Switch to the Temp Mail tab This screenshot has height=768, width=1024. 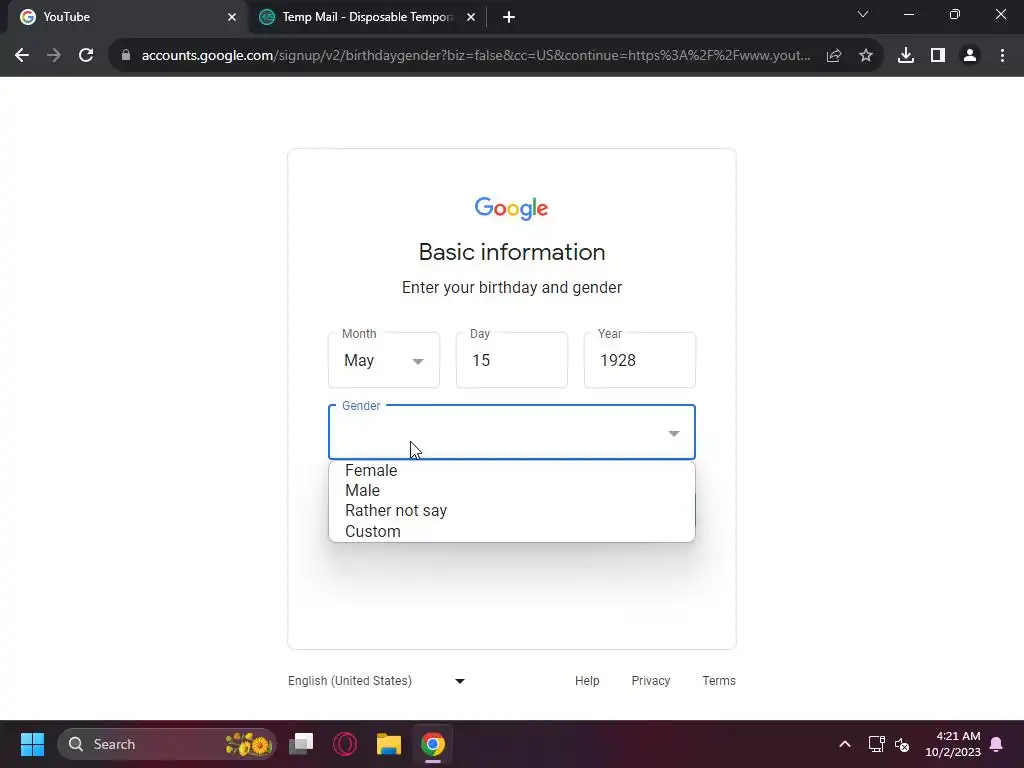point(368,17)
